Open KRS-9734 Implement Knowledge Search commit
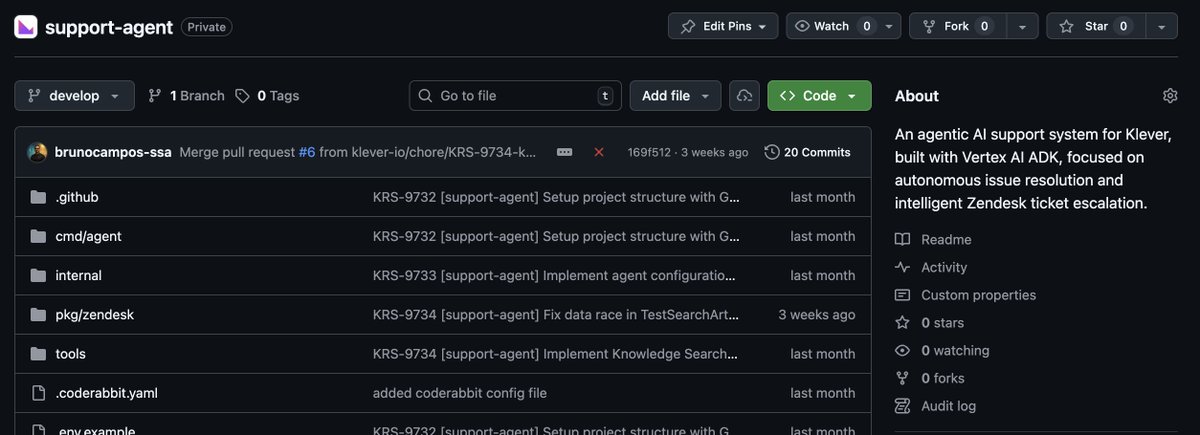 [557, 353]
